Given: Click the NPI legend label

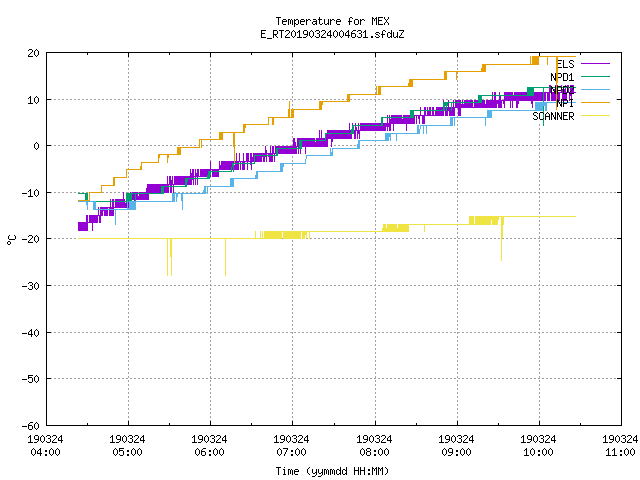Looking at the screenshot, I should pos(565,103).
